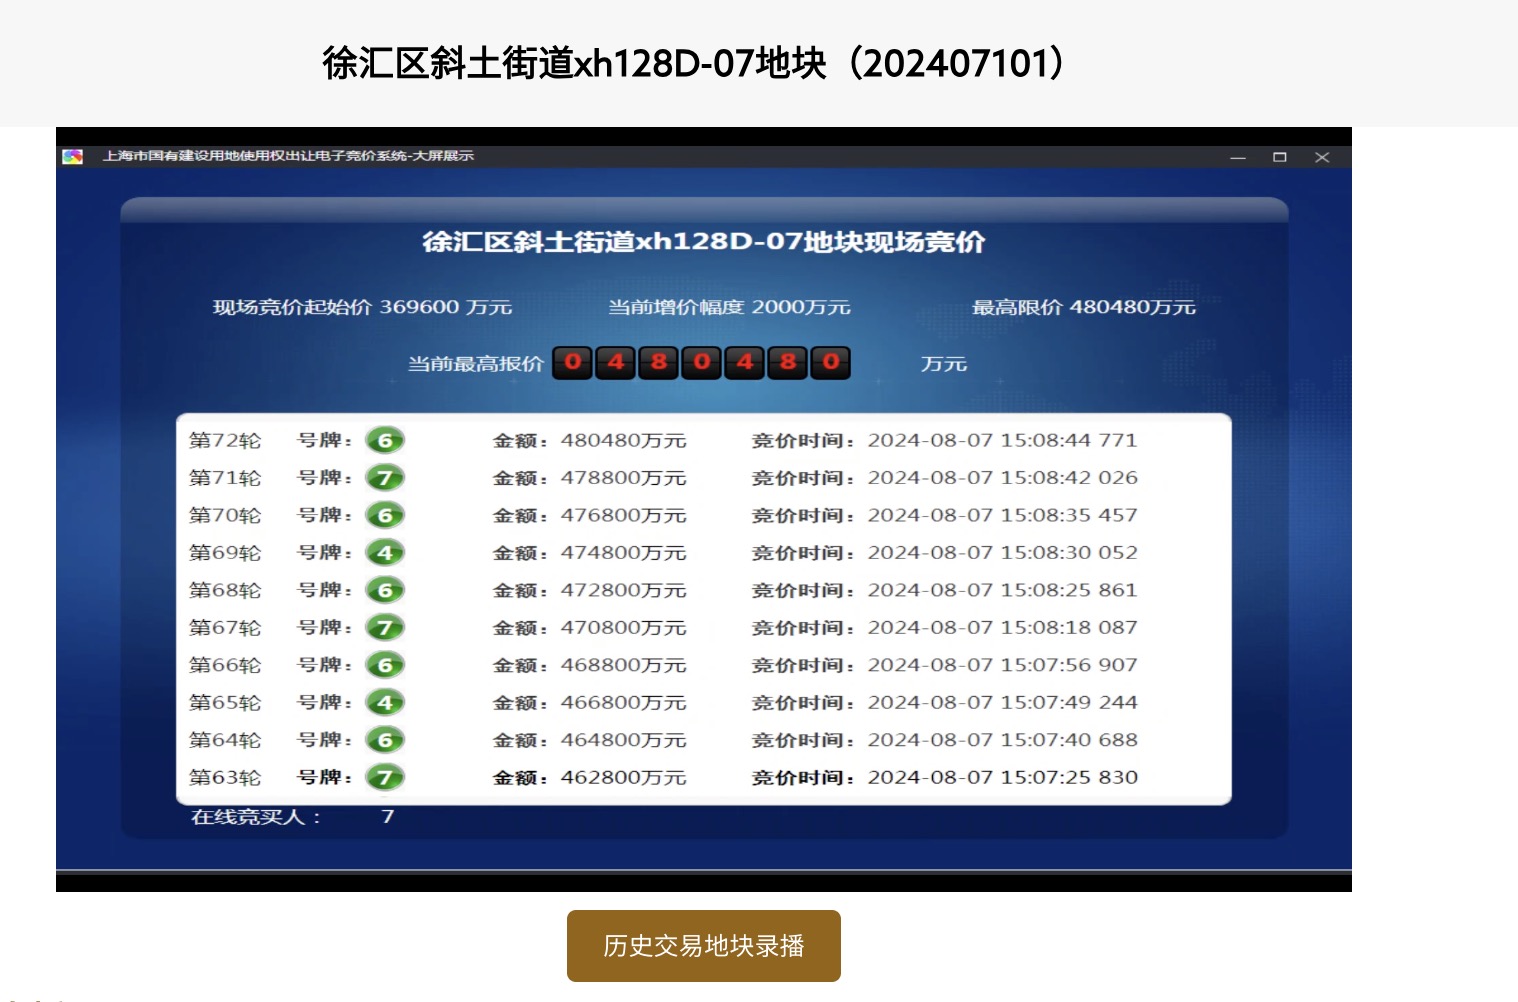Click the bidding system app logo icon
This screenshot has width=1518, height=1002.
click(x=72, y=157)
